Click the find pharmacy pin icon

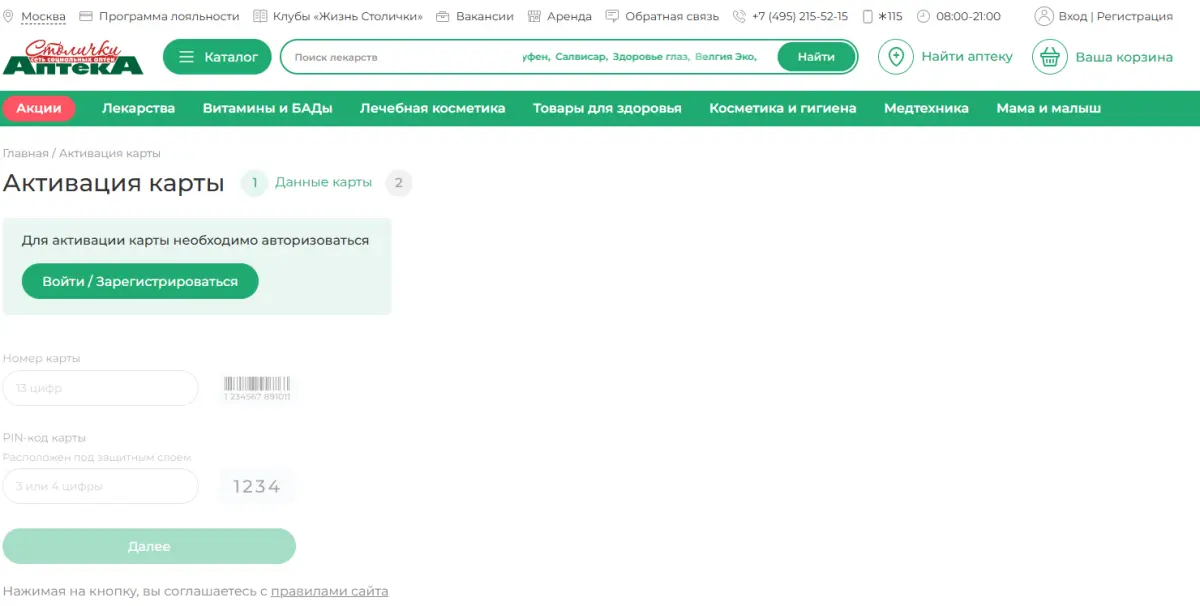[x=896, y=57]
